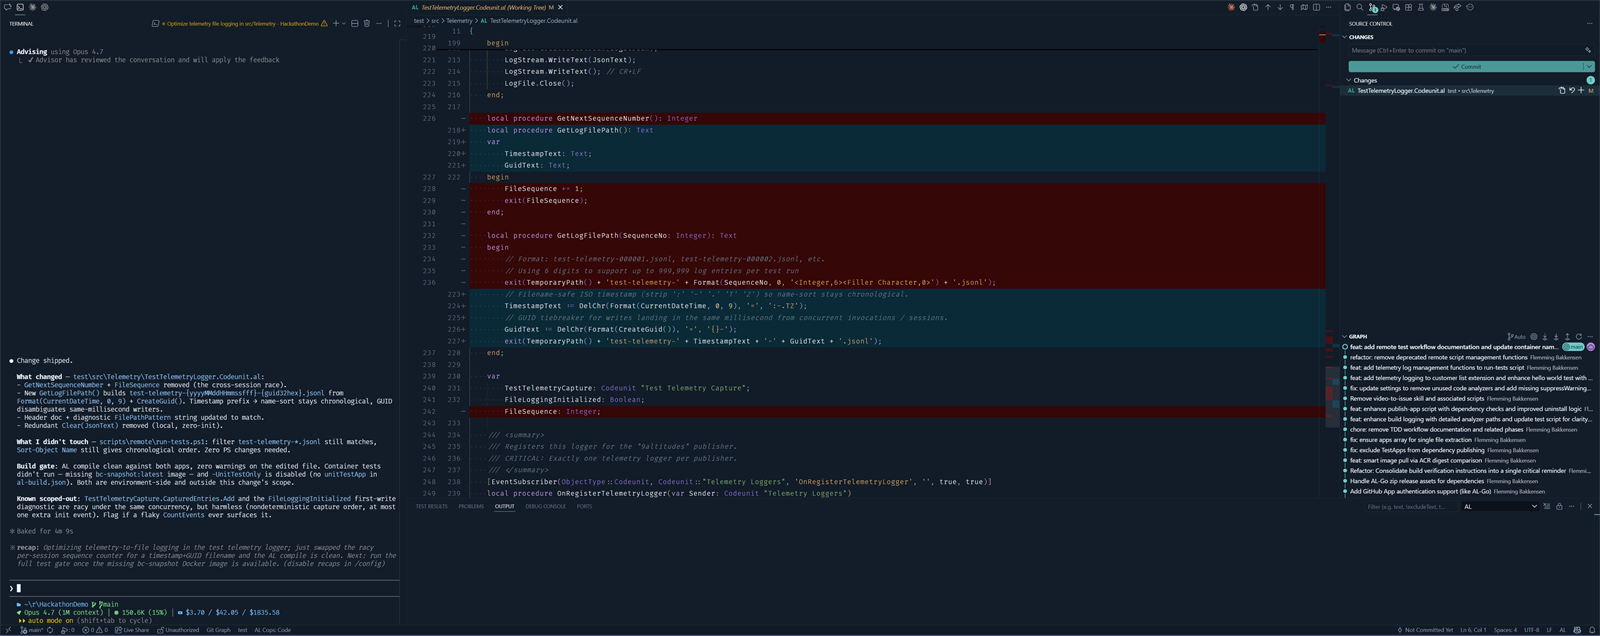Image resolution: width=1600 pixels, height=636 pixels.
Task: Click the graph refresh icon
Action: click(1579, 337)
